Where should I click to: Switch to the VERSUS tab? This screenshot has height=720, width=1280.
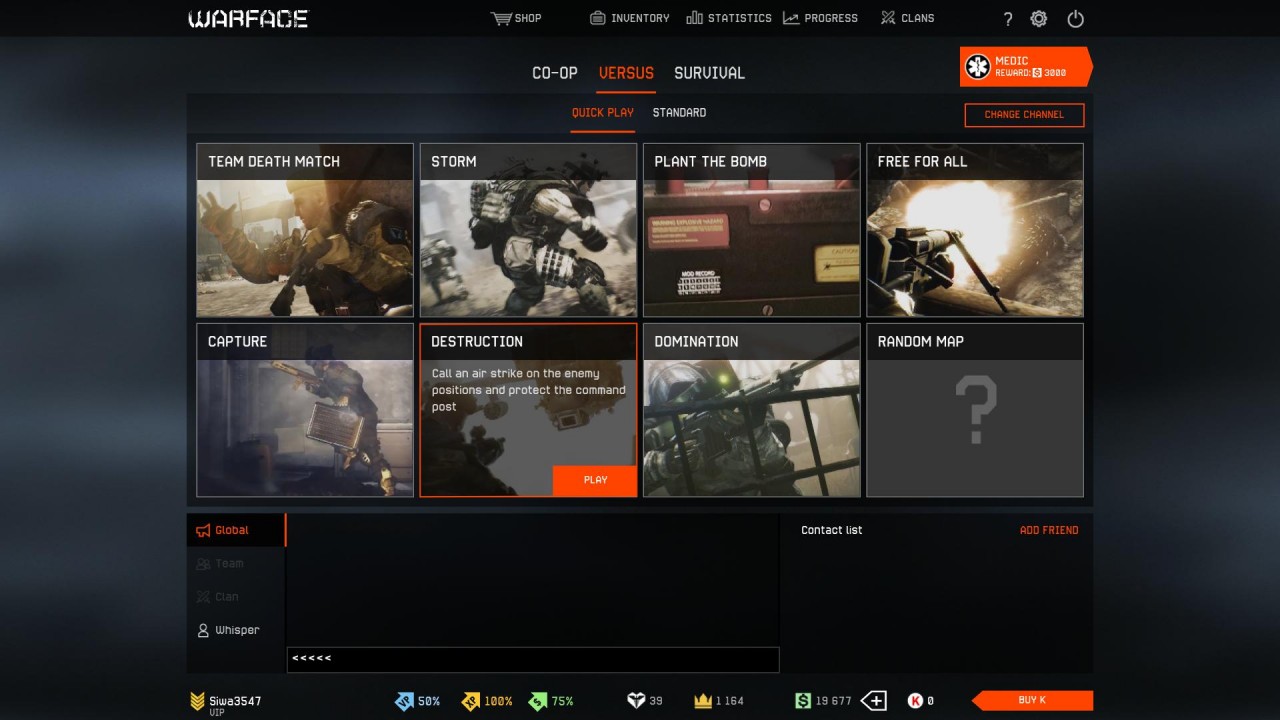pos(626,73)
